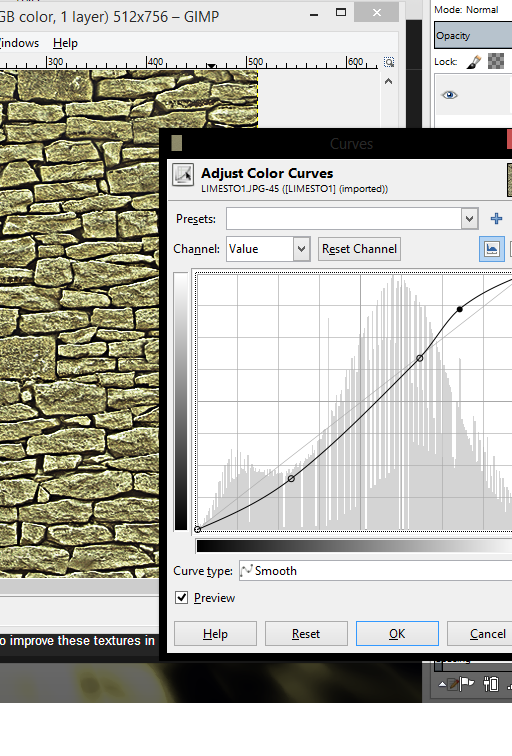Viewport: 512px width, 756px height.
Task: Select the origin curve point at bottom-left
Action: [198, 529]
